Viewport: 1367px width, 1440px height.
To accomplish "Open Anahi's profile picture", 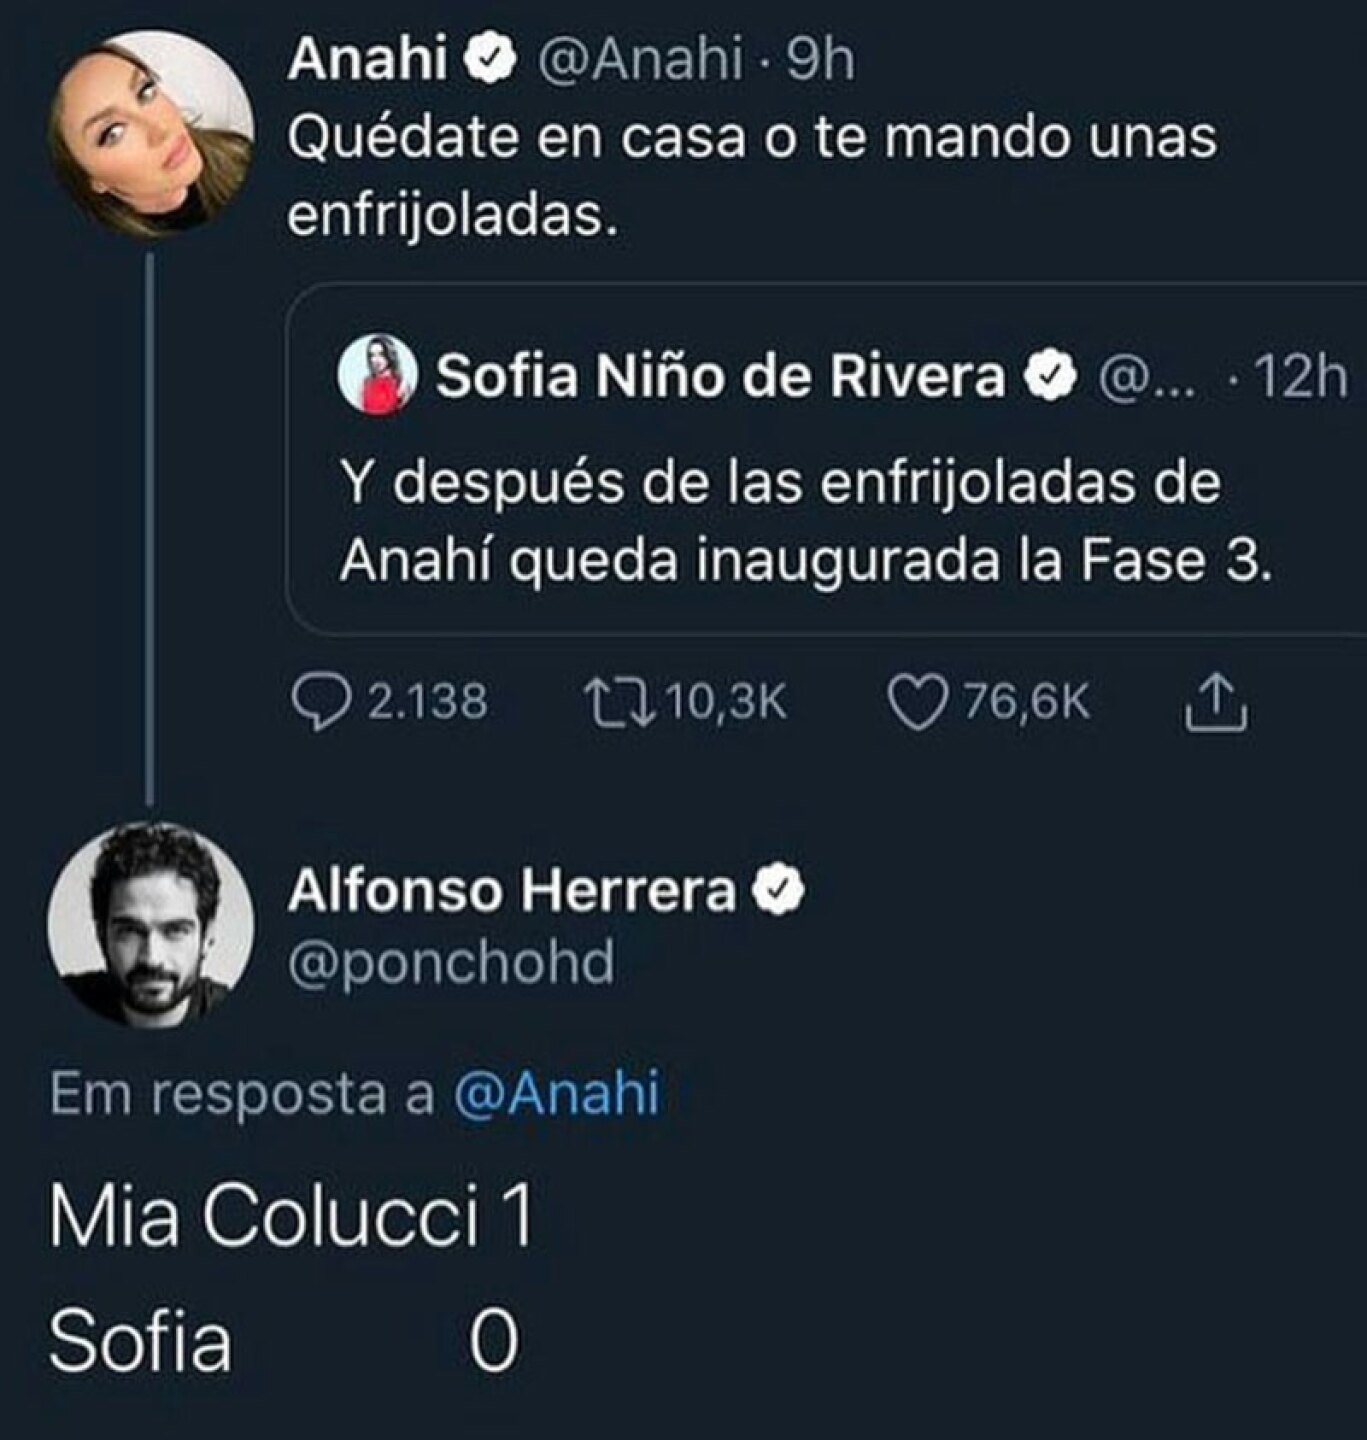I will (151, 131).
